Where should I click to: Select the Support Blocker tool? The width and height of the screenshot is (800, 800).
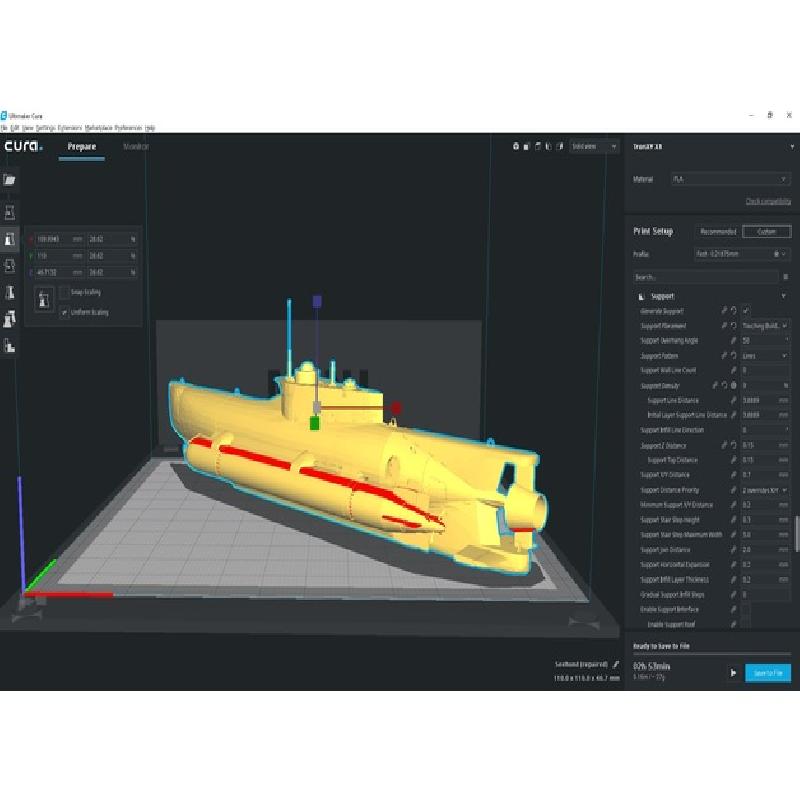coord(10,346)
